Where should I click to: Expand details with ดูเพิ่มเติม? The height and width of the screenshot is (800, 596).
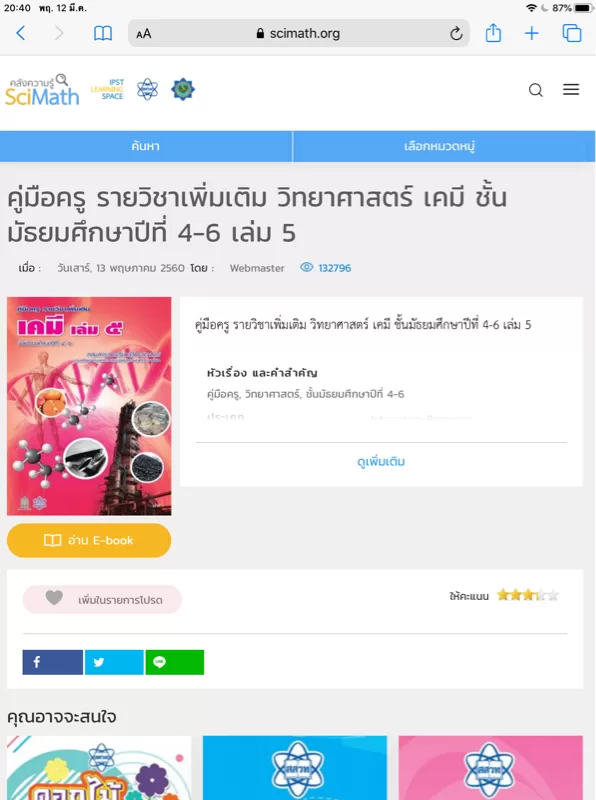click(x=381, y=462)
